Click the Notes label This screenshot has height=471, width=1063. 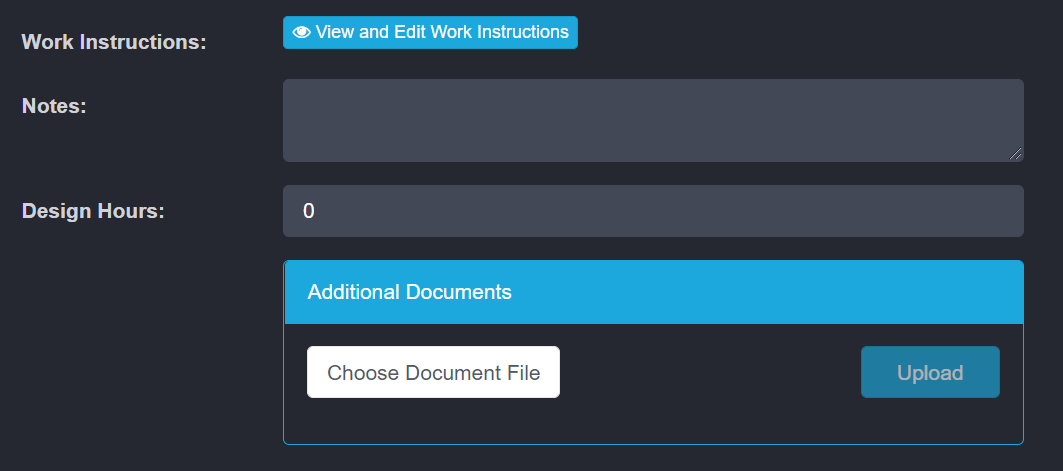point(54,105)
